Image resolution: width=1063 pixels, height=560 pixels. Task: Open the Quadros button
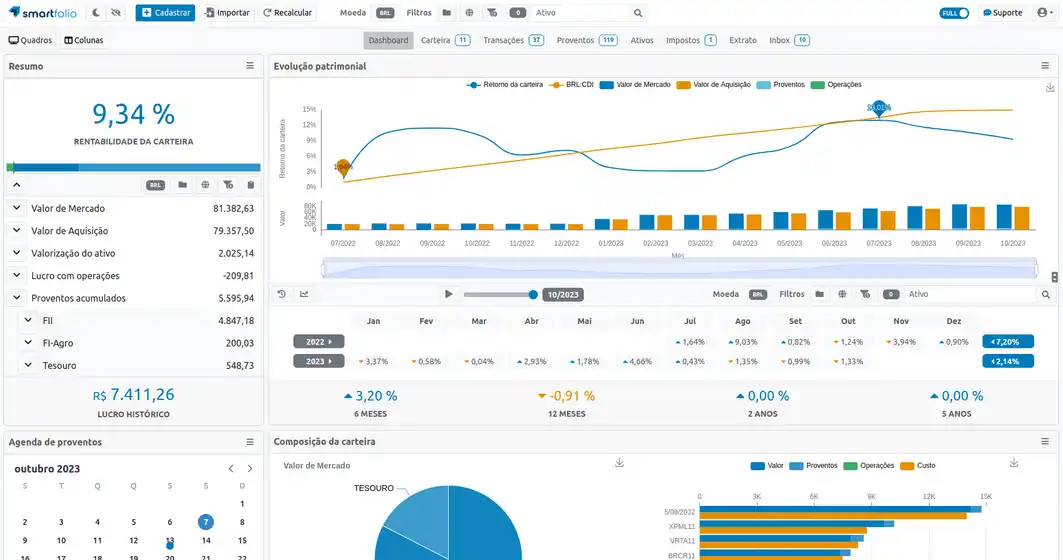(x=30, y=40)
